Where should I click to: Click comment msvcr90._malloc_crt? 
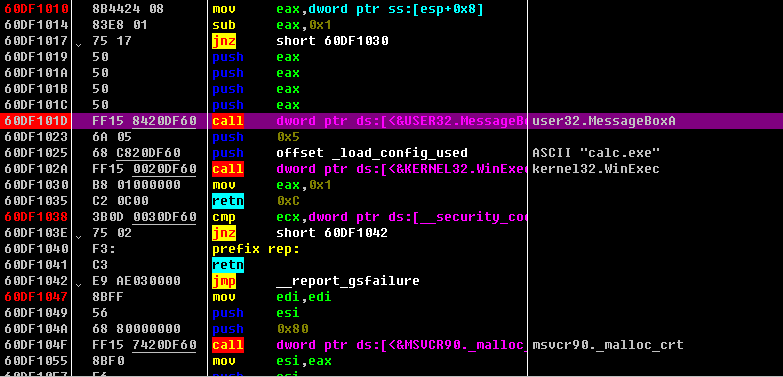coord(608,345)
